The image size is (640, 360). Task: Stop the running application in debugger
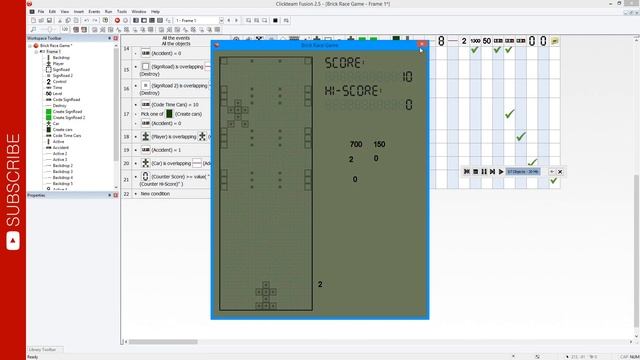pos(476,172)
